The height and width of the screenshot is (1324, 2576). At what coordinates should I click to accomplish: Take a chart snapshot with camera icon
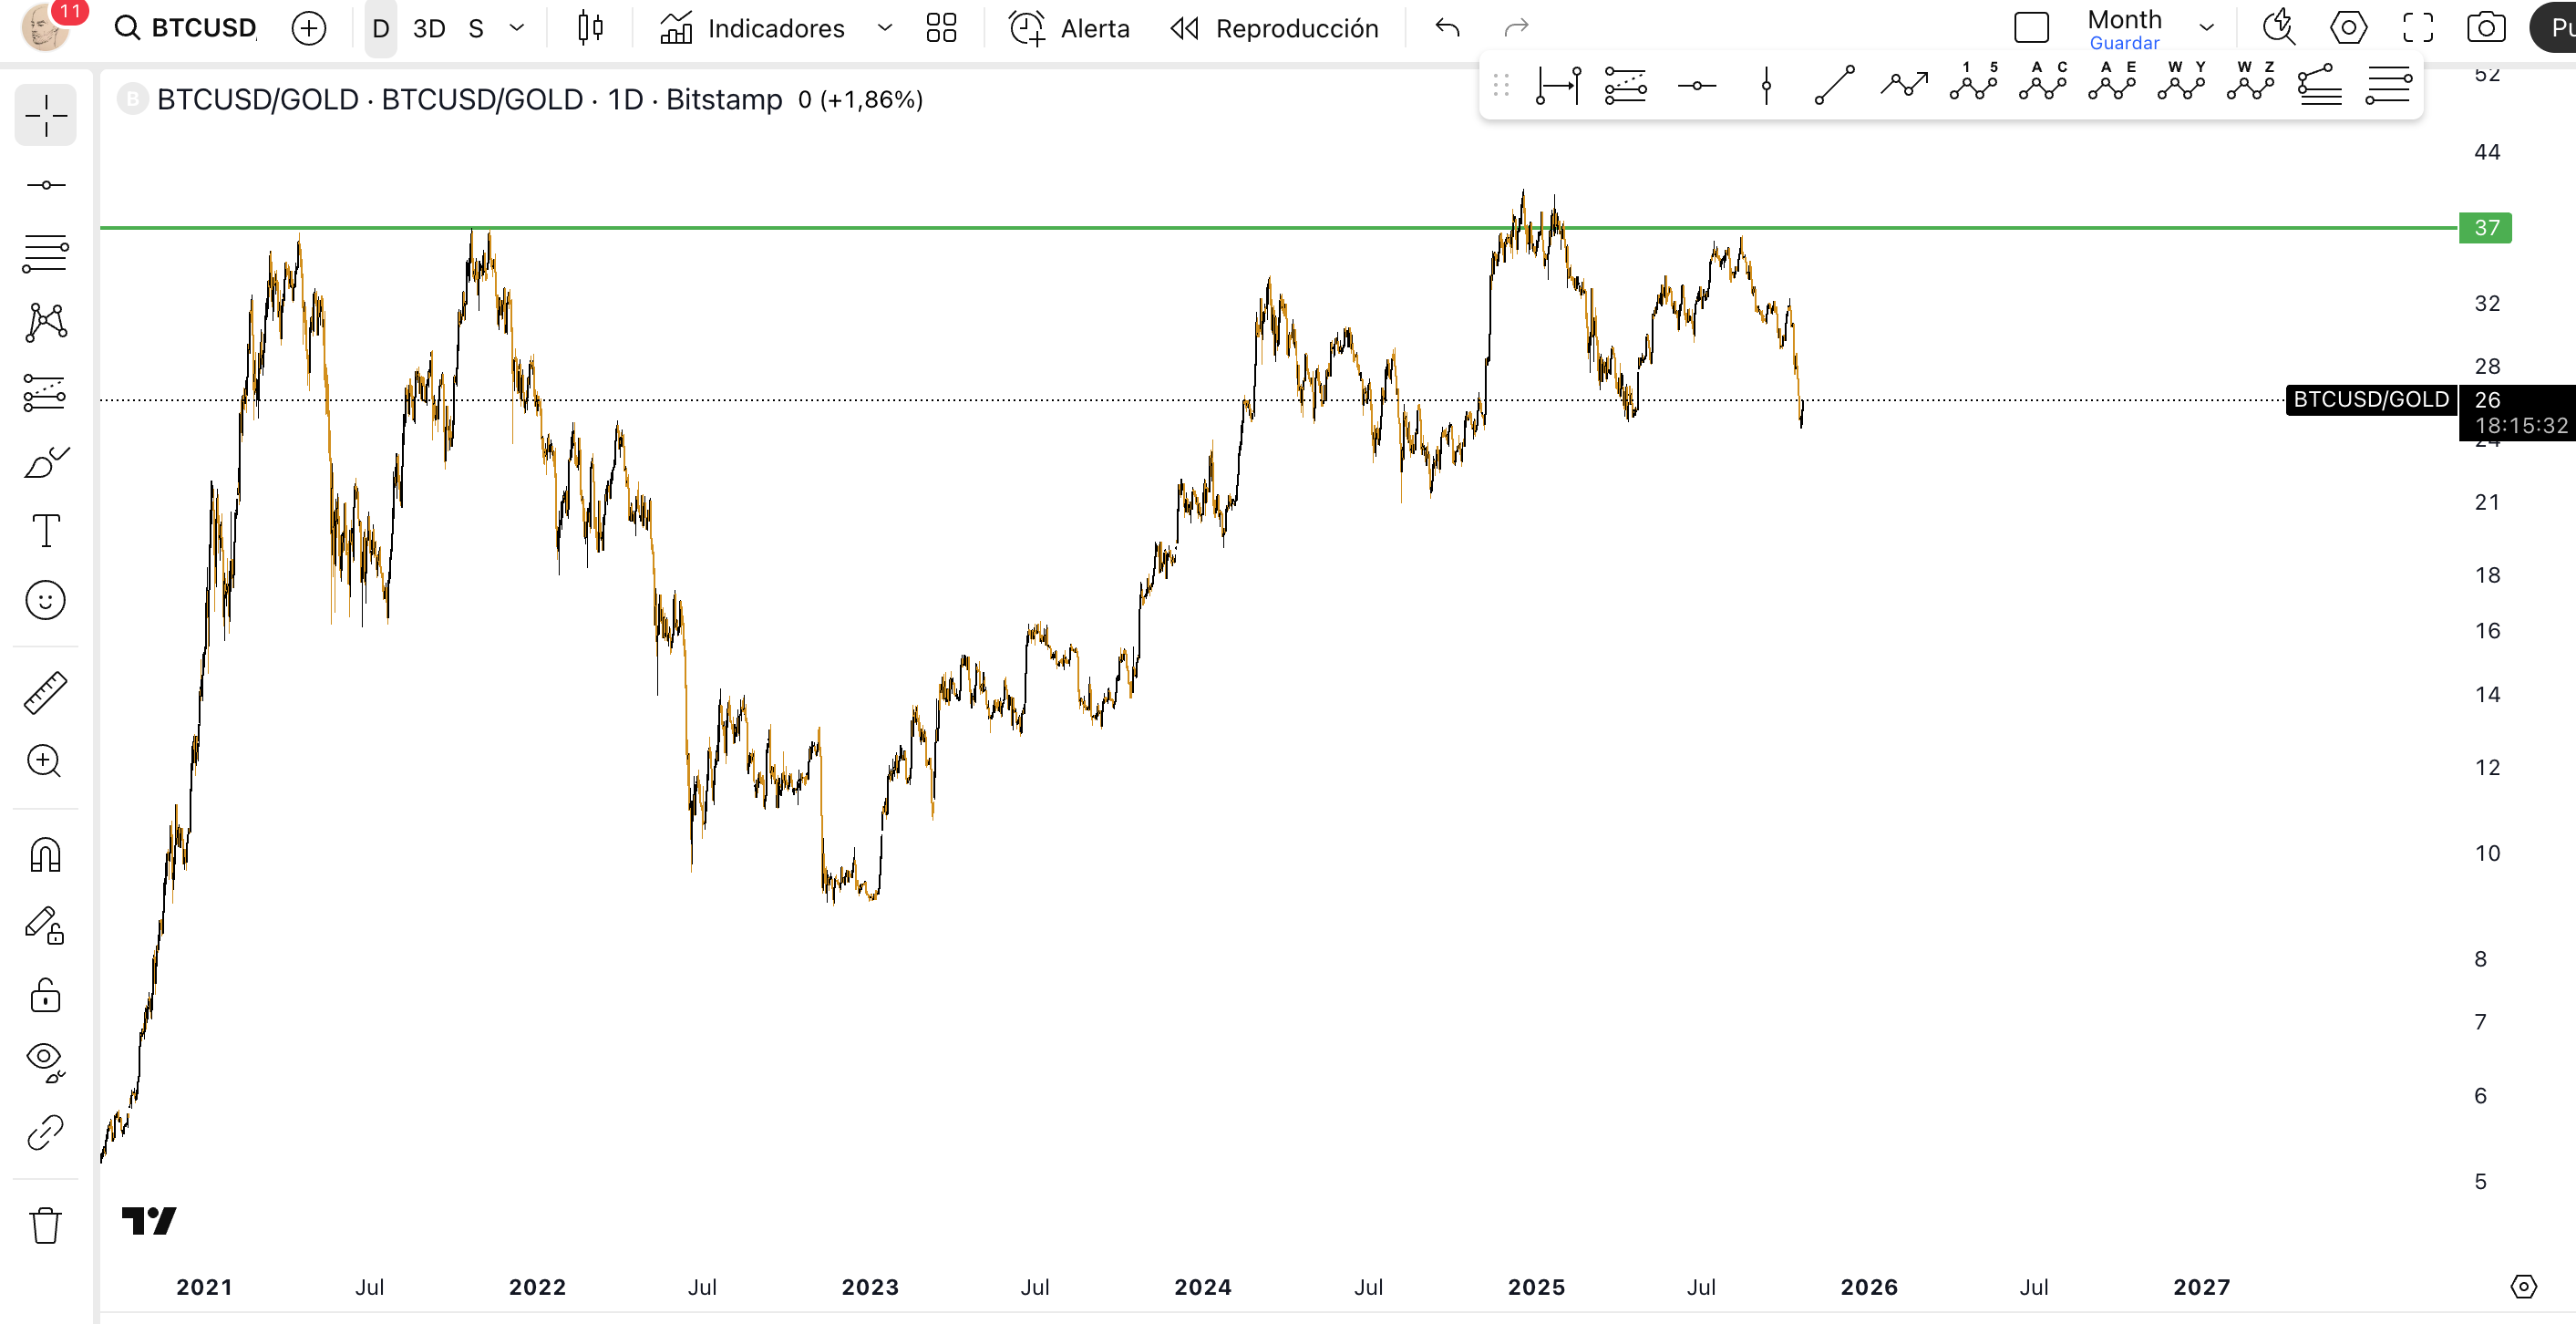(2485, 28)
